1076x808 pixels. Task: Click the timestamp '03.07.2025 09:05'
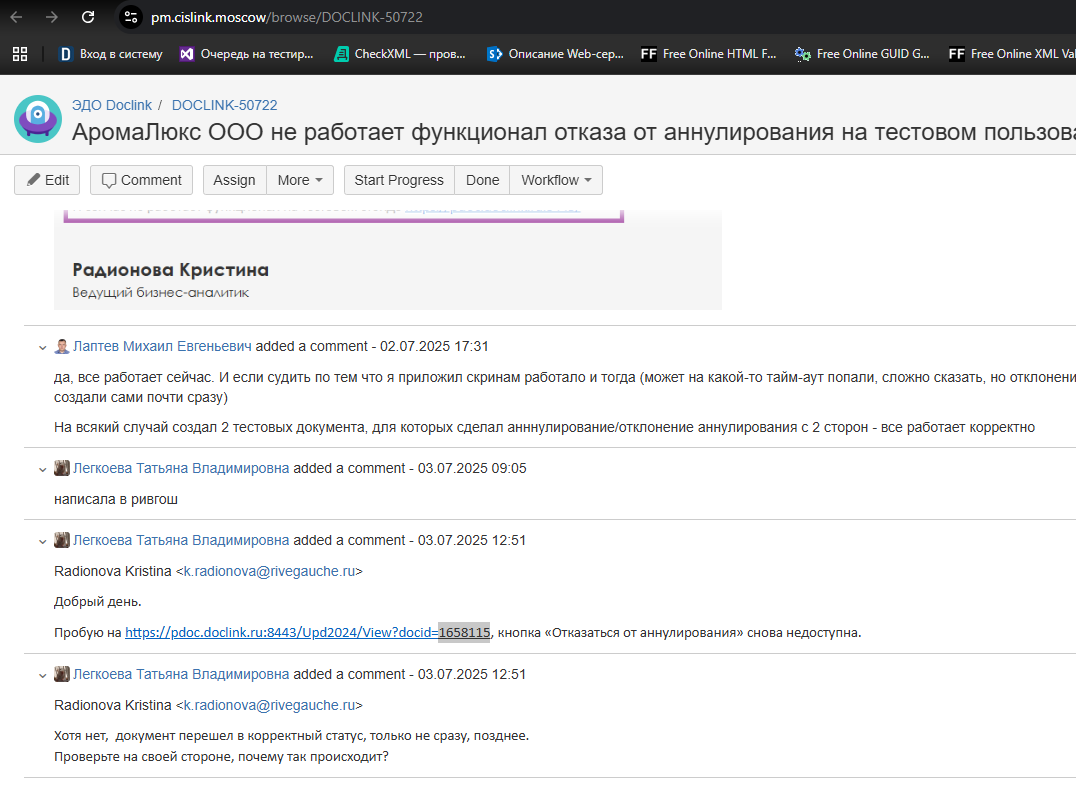click(x=472, y=468)
